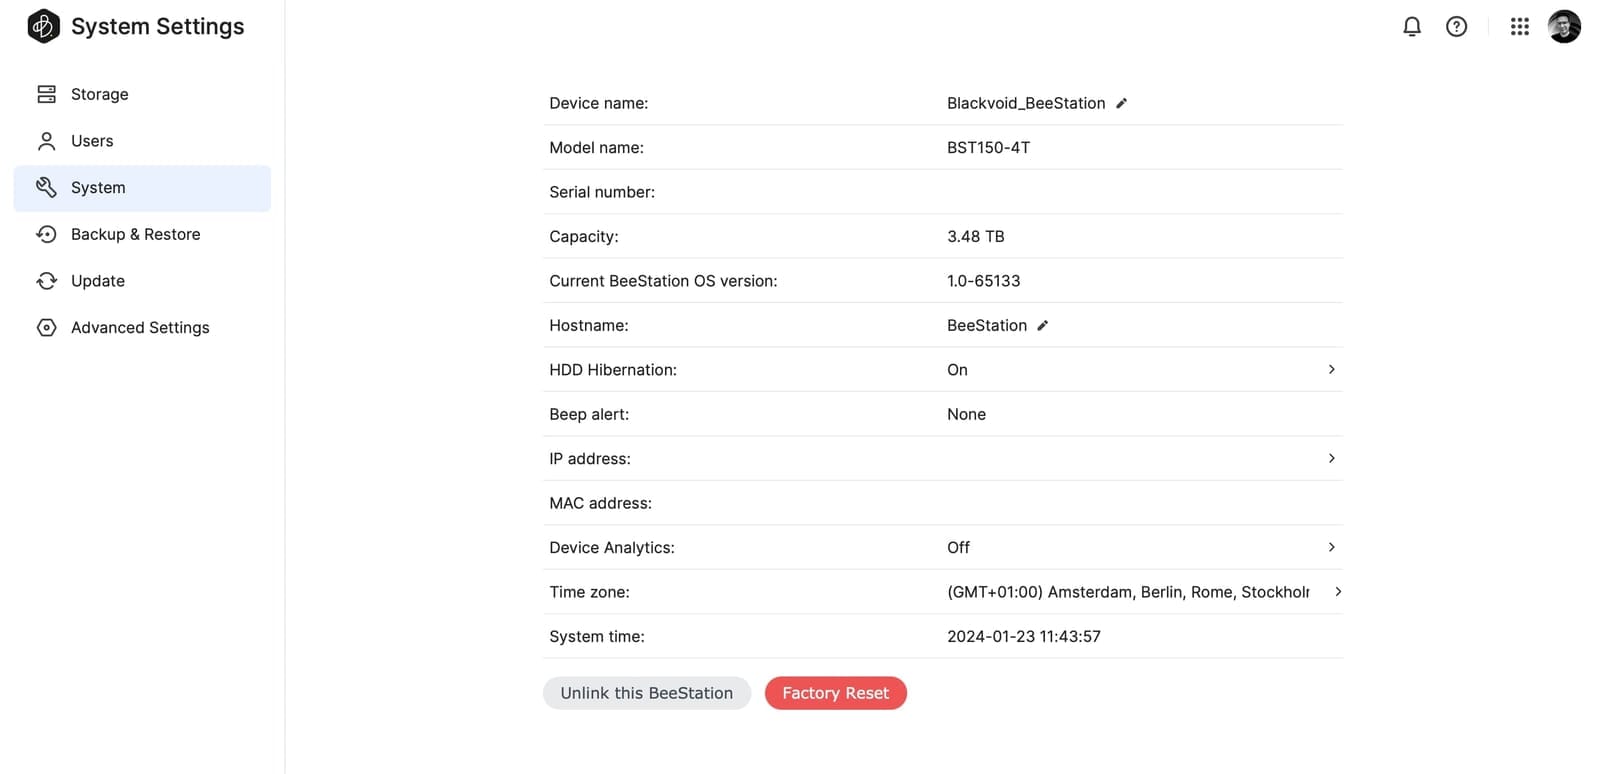Screen dimensions: 1600x774
Task: Click the Current BeeStation OS version label
Action: point(663,281)
